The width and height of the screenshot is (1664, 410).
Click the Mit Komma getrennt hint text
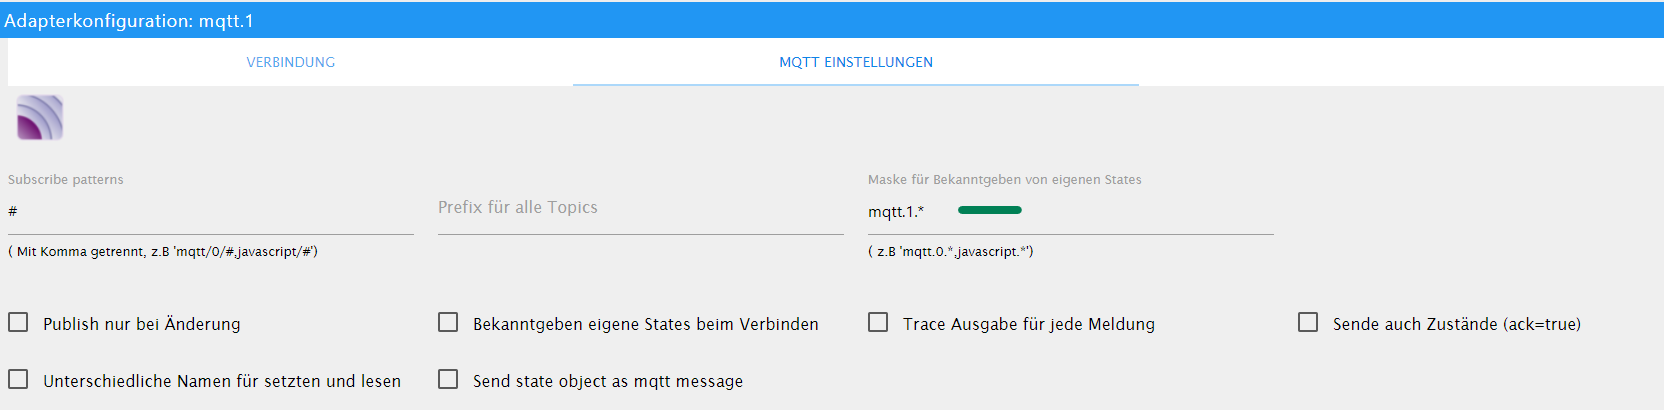point(163,252)
